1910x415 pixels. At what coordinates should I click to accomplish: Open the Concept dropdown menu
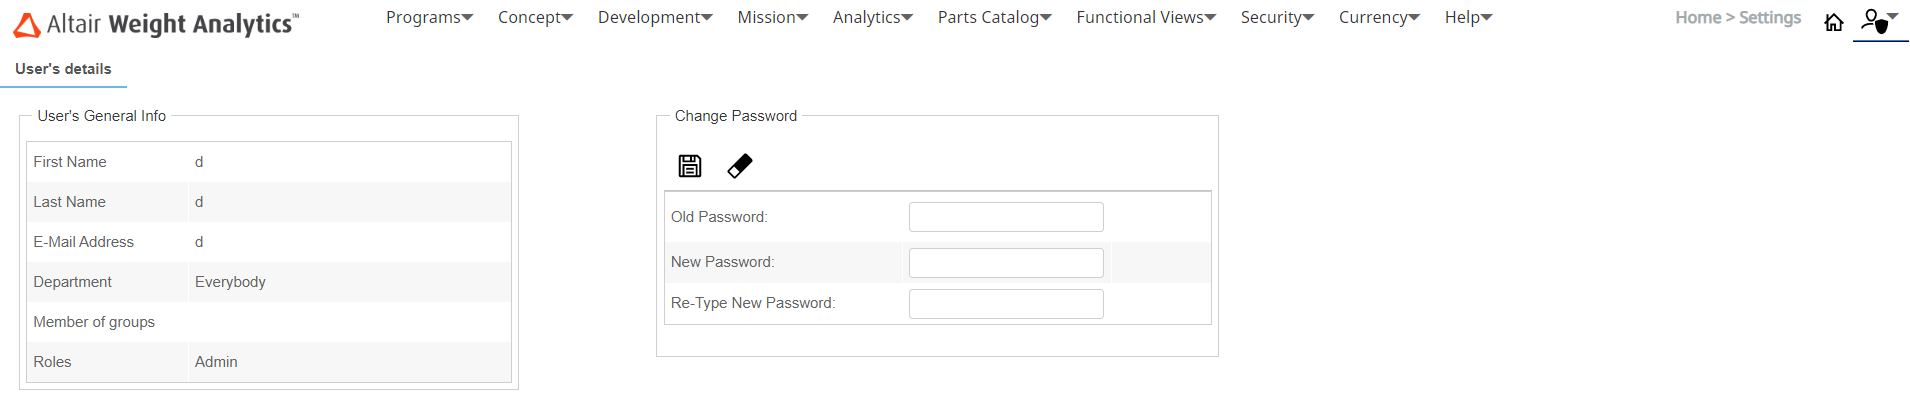pyautogui.click(x=535, y=18)
